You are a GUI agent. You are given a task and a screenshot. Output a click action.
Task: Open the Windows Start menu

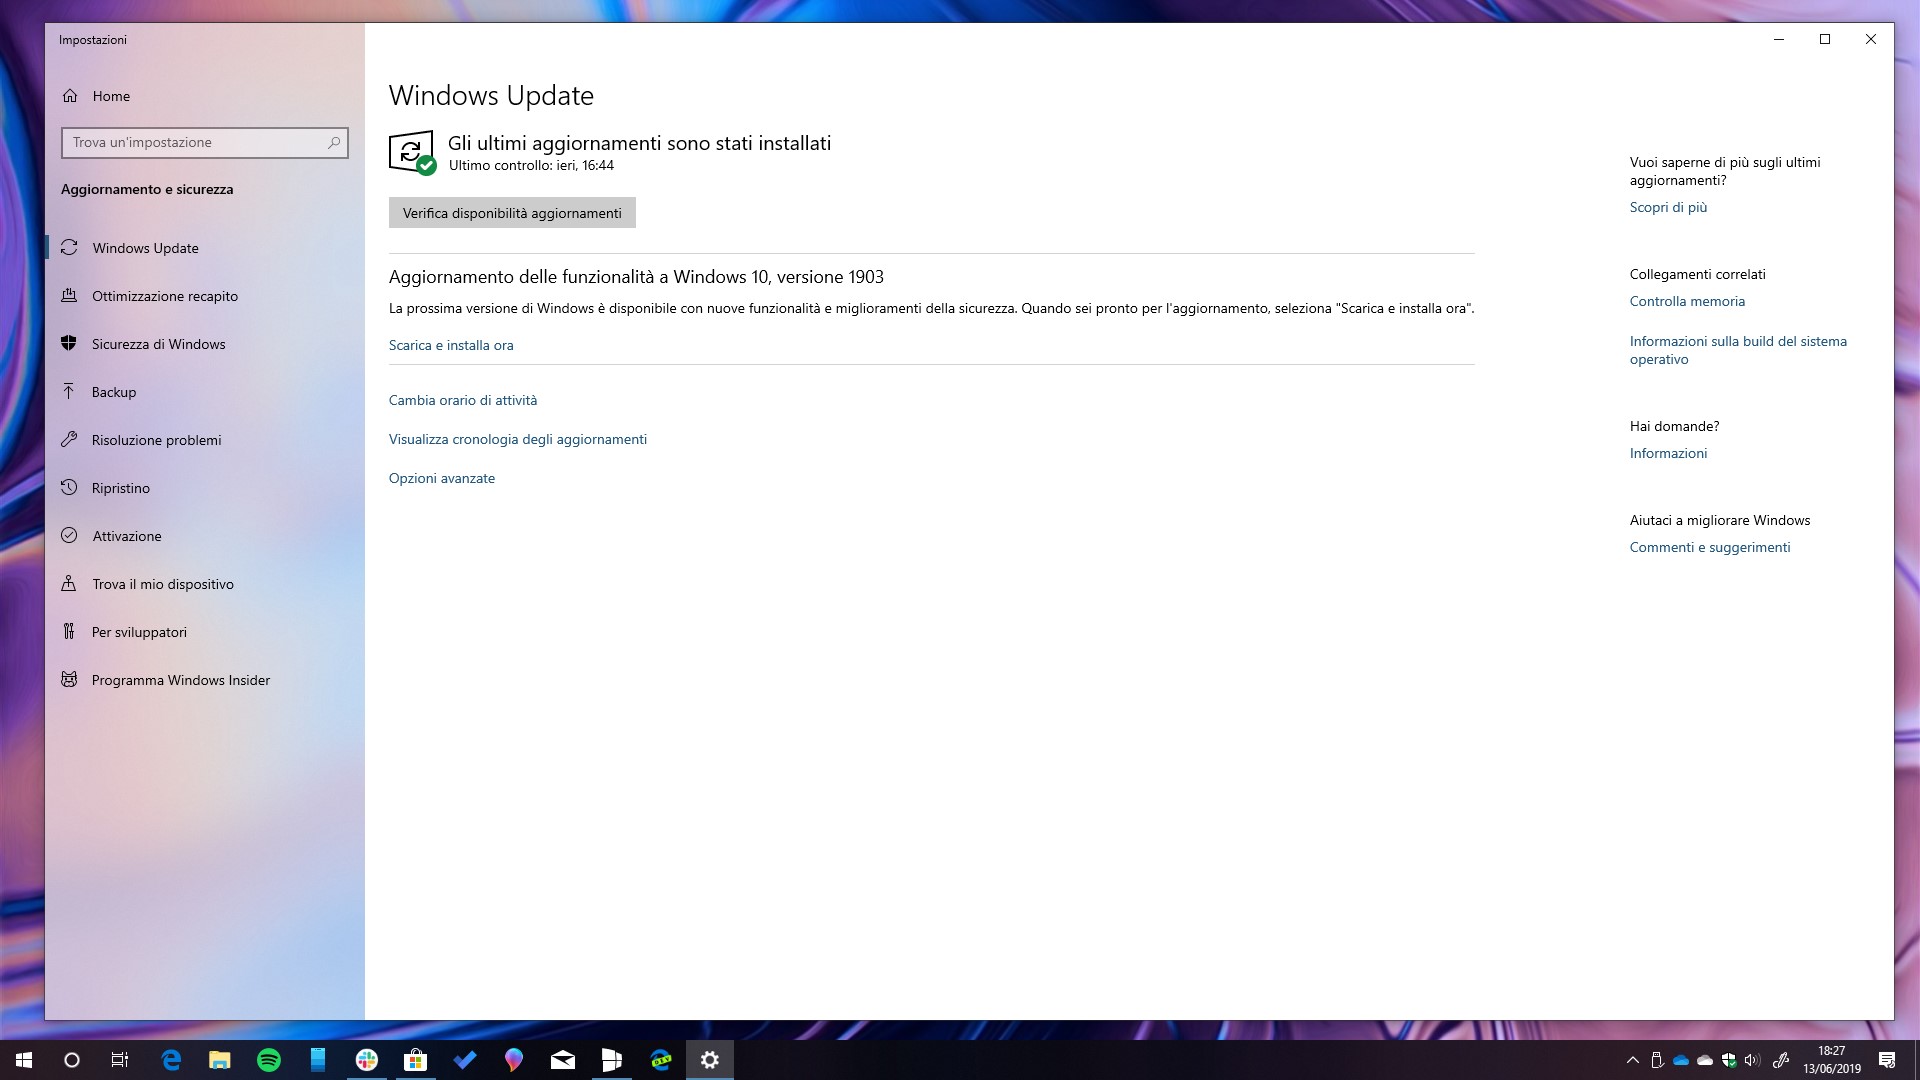pyautogui.click(x=24, y=1060)
